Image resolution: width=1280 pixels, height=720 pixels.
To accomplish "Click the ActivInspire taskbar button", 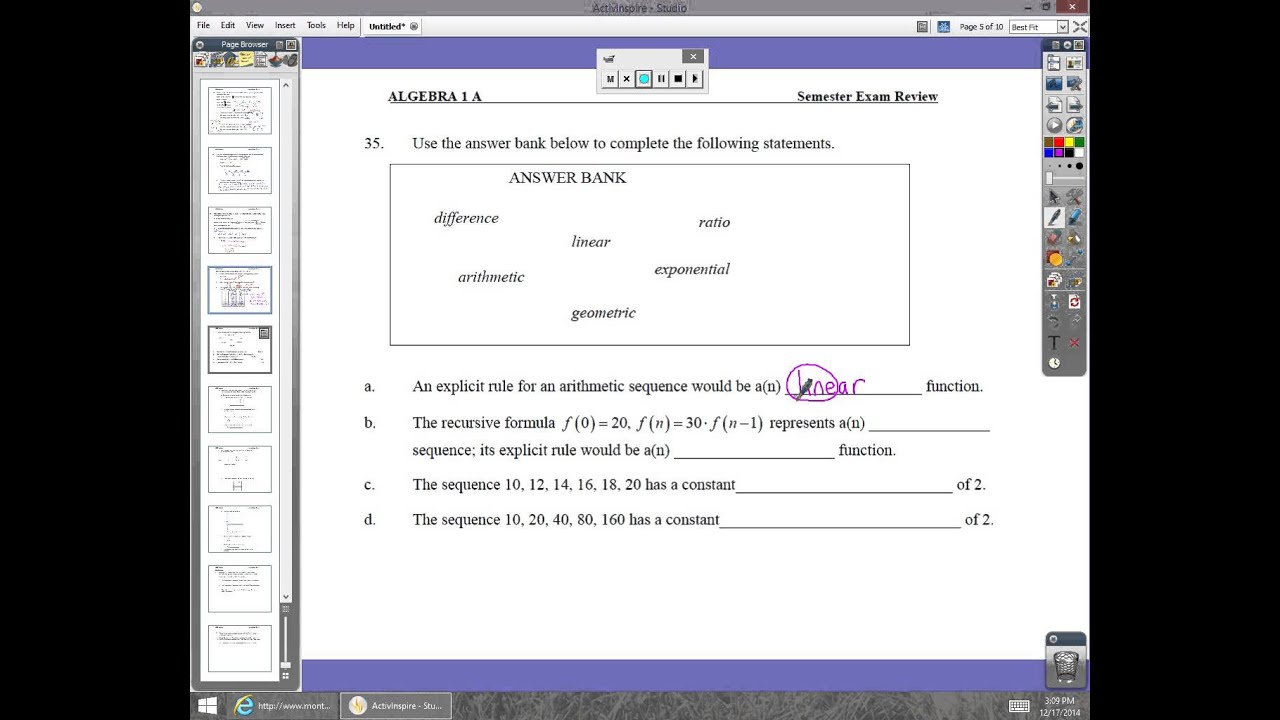I will pyautogui.click(x=396, y=705).
